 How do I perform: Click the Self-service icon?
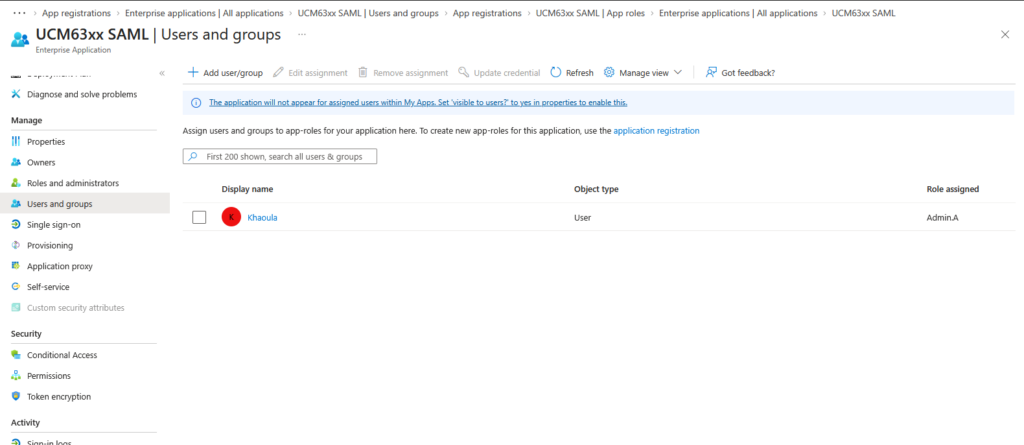16,287
